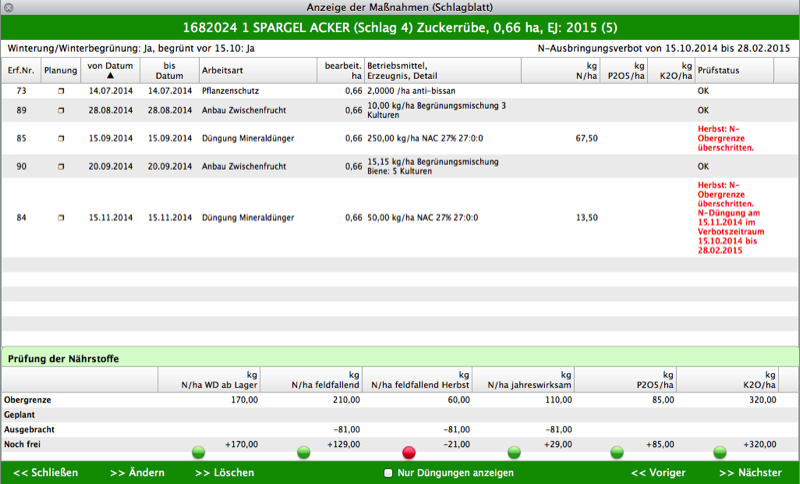The image size is (800, 484).
Task: Click the green Schlag 4 Zuckerrübe title bar
Action: (x=400, y=28)
